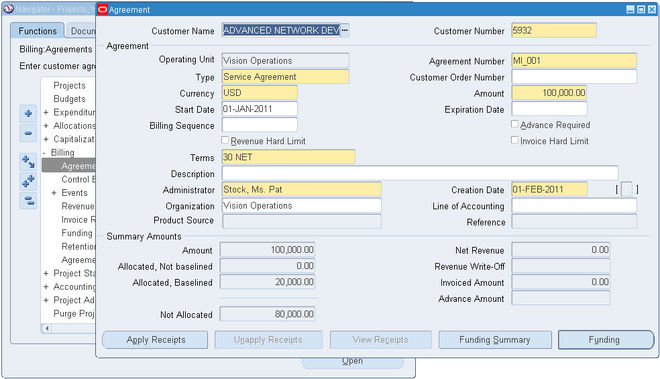Expand the Allocations tree node
660x379 pixels.
click(46, 126)
